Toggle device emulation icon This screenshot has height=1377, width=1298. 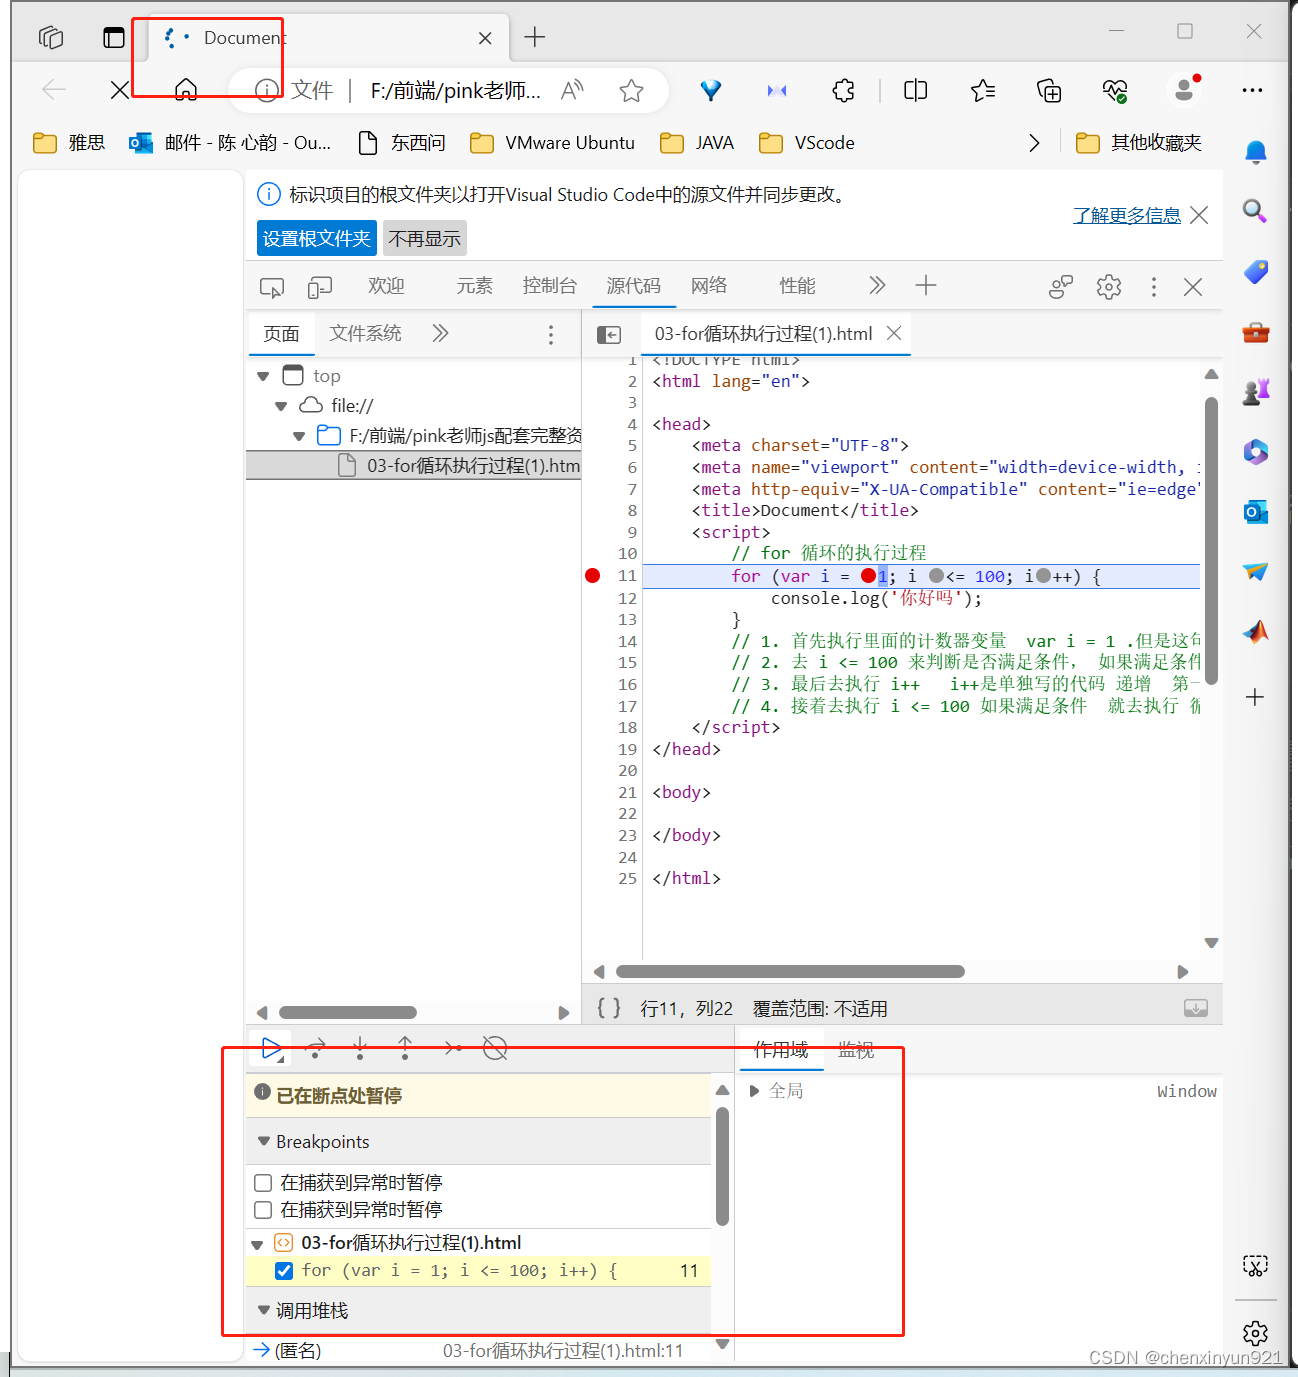[x=320, y=288]
